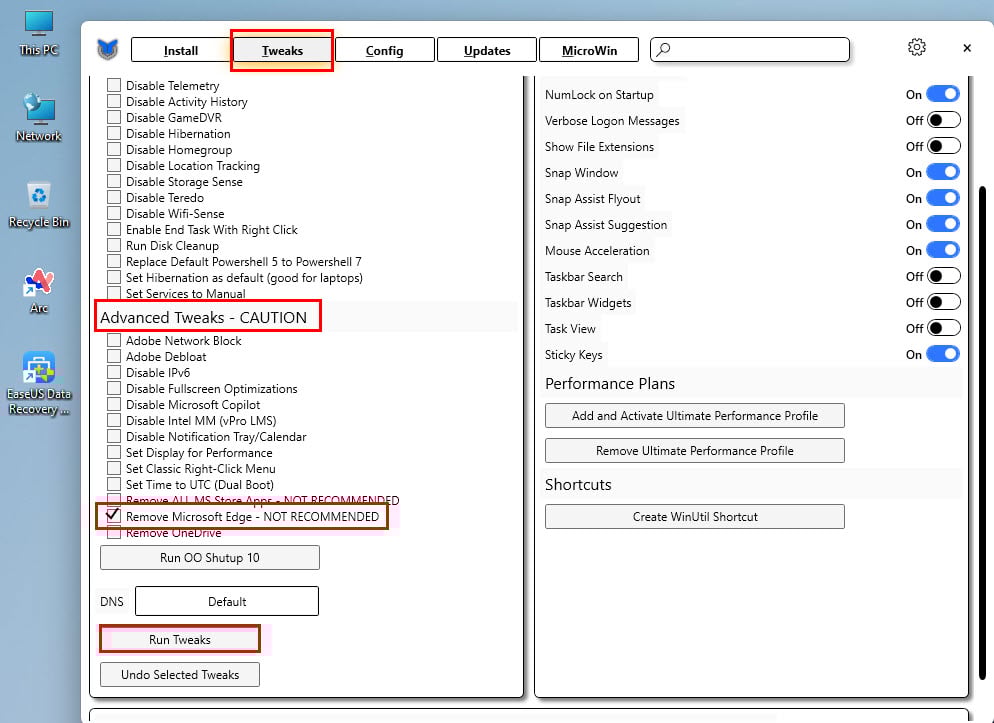Click Remove Ultimate Performance Profile button
The width and height of the screenshot is (994, 723).
coord(695,451)
